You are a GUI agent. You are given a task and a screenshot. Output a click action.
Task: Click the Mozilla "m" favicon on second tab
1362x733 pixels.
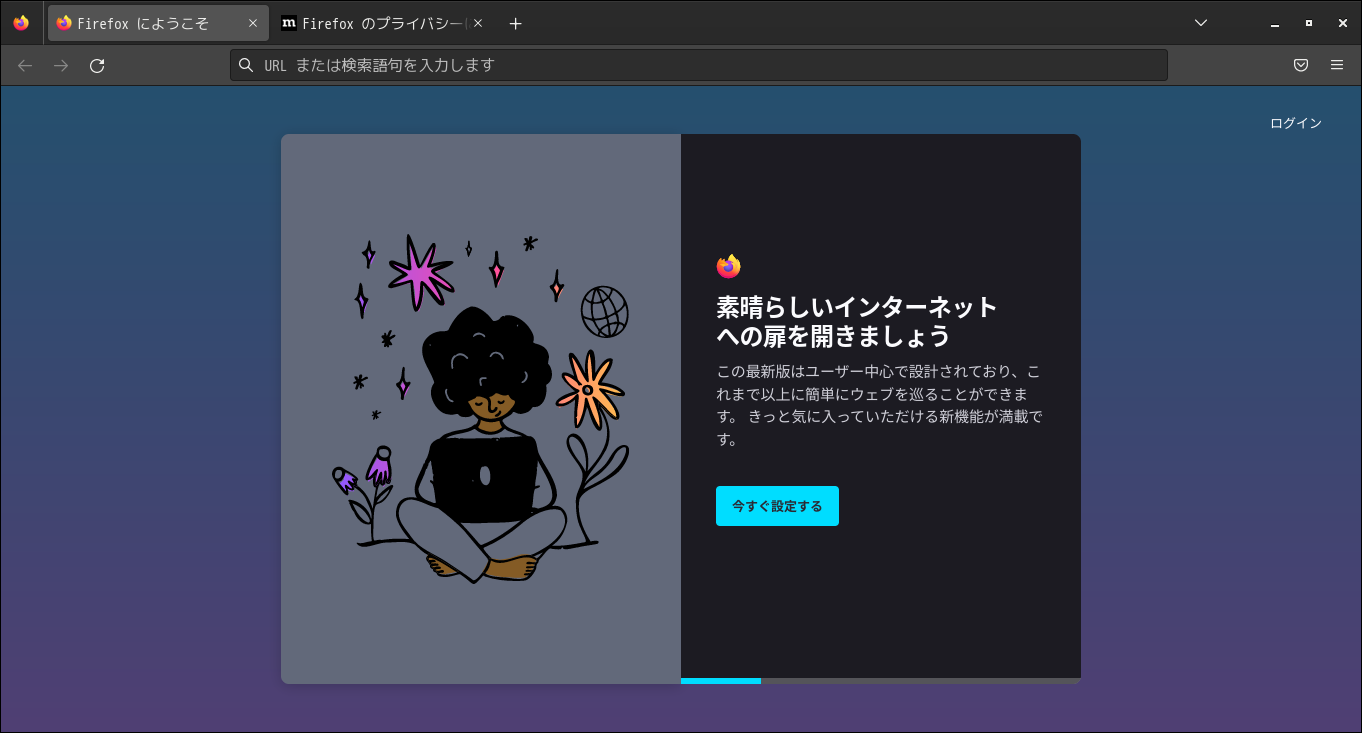coord(289,23)
